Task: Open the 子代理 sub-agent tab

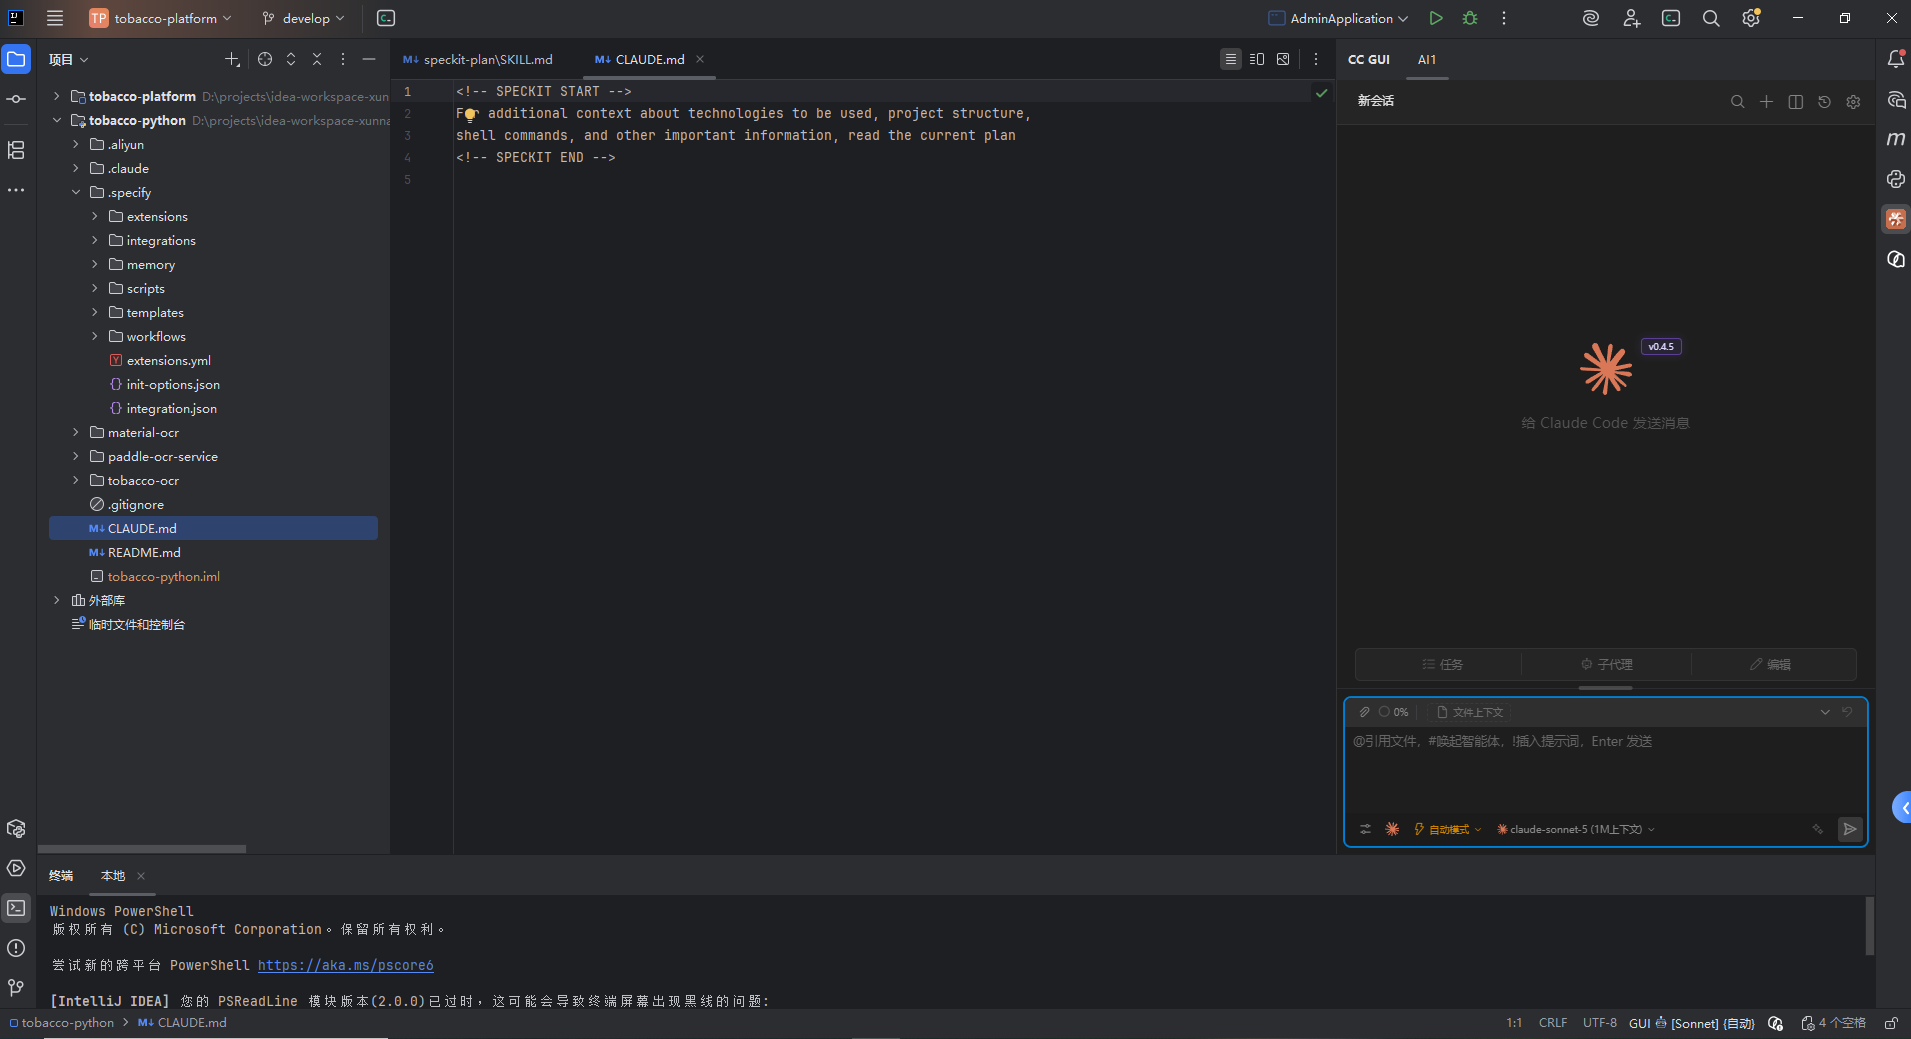Action: 1606,664
